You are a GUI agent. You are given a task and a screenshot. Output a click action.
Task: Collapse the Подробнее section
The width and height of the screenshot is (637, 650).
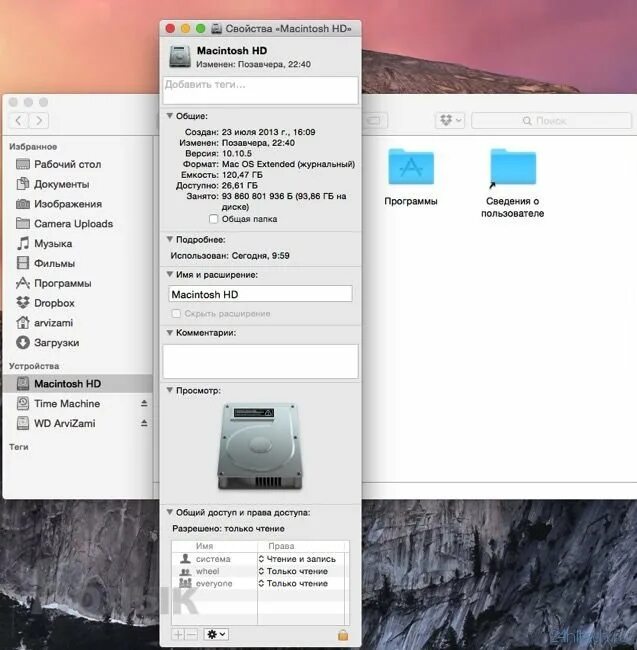point(170,239)
